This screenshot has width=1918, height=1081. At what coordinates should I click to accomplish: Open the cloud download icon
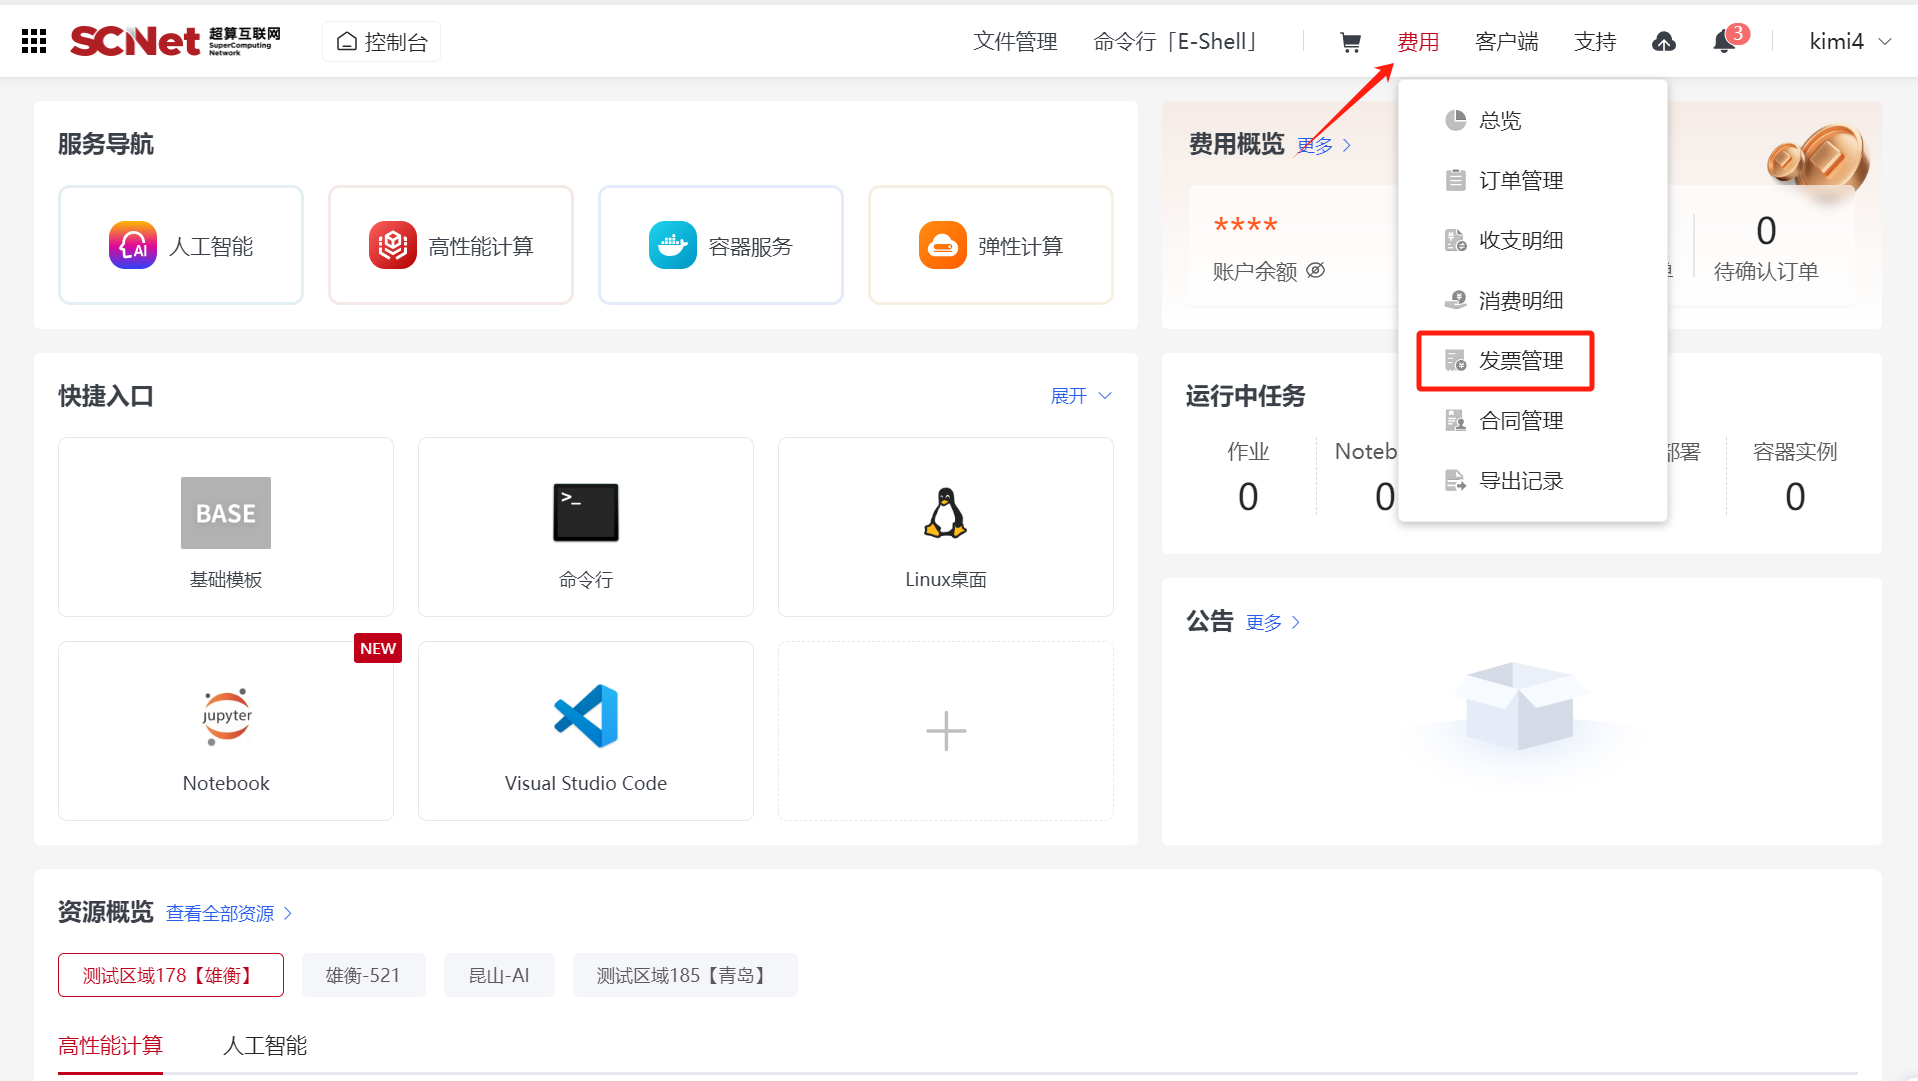click(x=1663, y=42)
